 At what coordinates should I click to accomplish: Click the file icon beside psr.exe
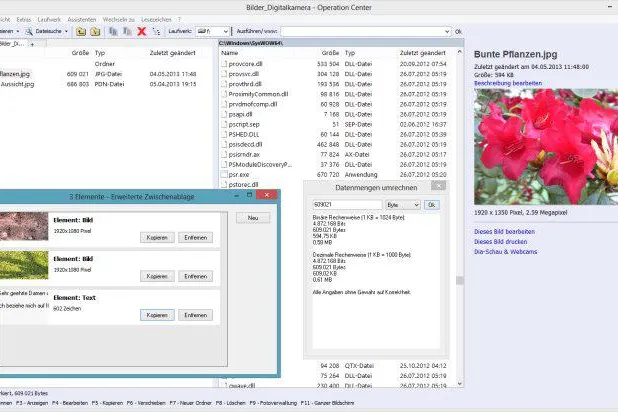pos(224,174)
